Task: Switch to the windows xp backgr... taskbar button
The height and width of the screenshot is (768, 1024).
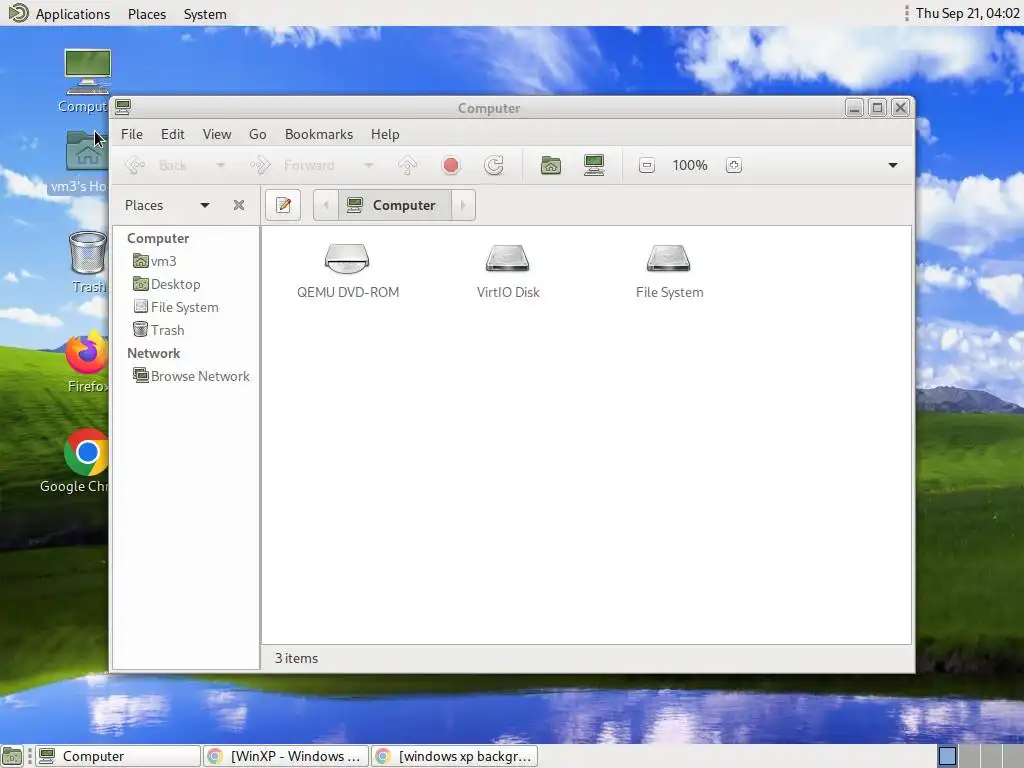Action: (x=455, y=756)
